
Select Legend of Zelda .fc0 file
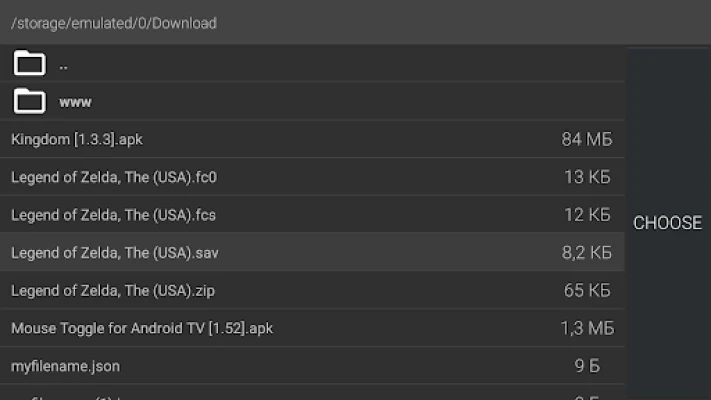click(114, 178)
